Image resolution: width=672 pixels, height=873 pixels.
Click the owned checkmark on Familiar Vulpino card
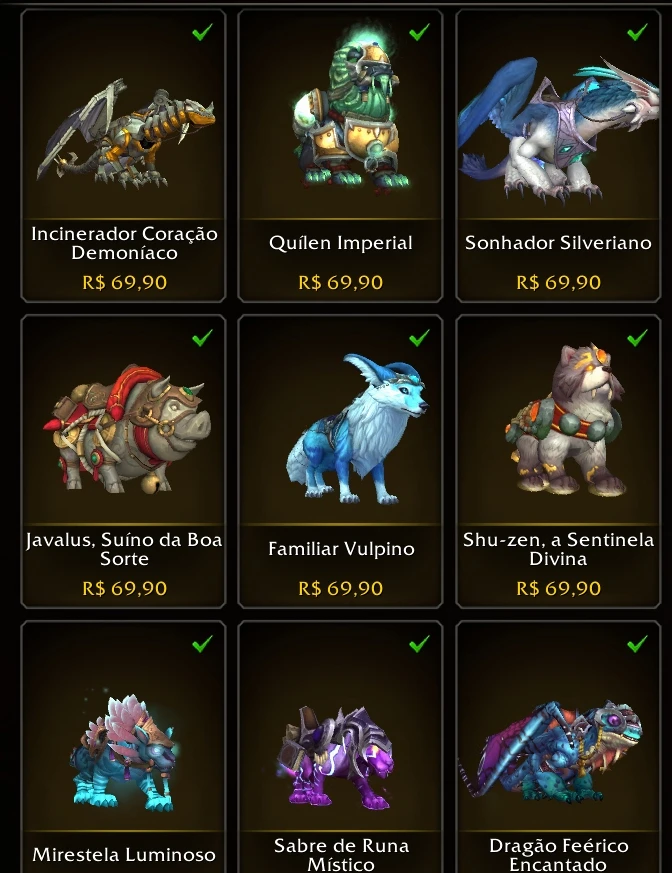click(419, 338)
